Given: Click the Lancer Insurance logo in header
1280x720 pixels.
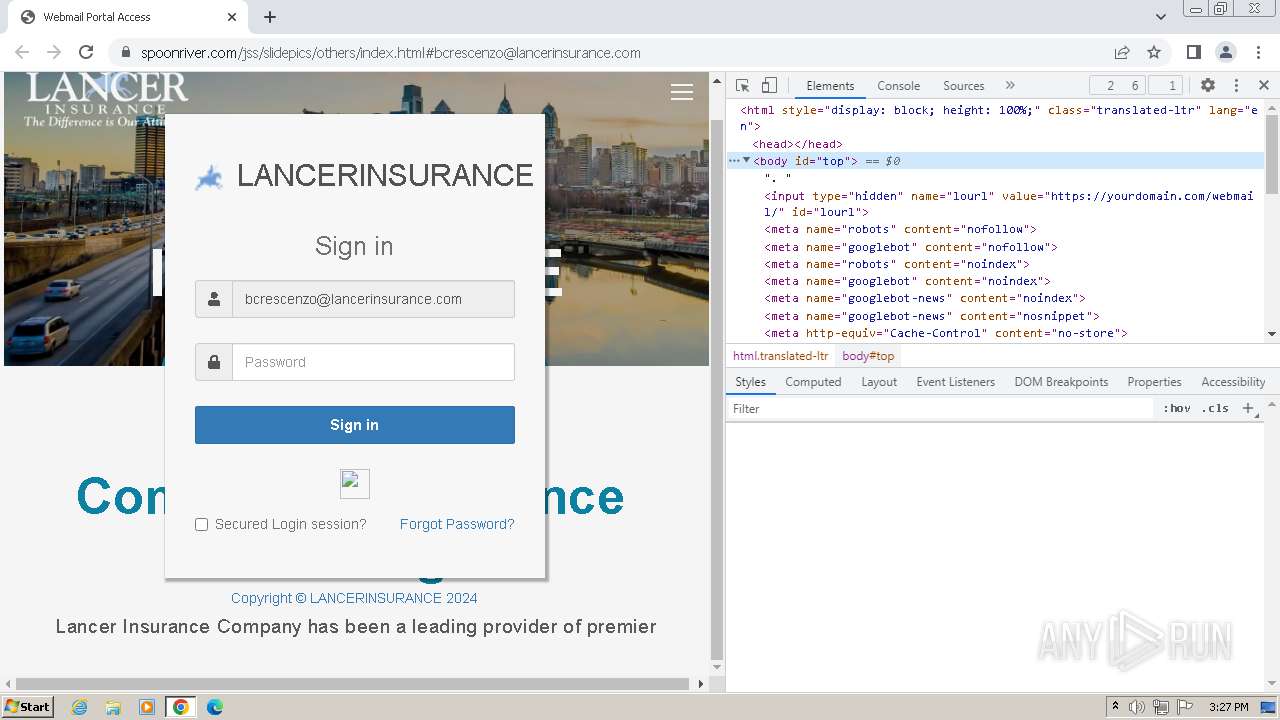Looking at the screenshot, I should coord(105,99).
